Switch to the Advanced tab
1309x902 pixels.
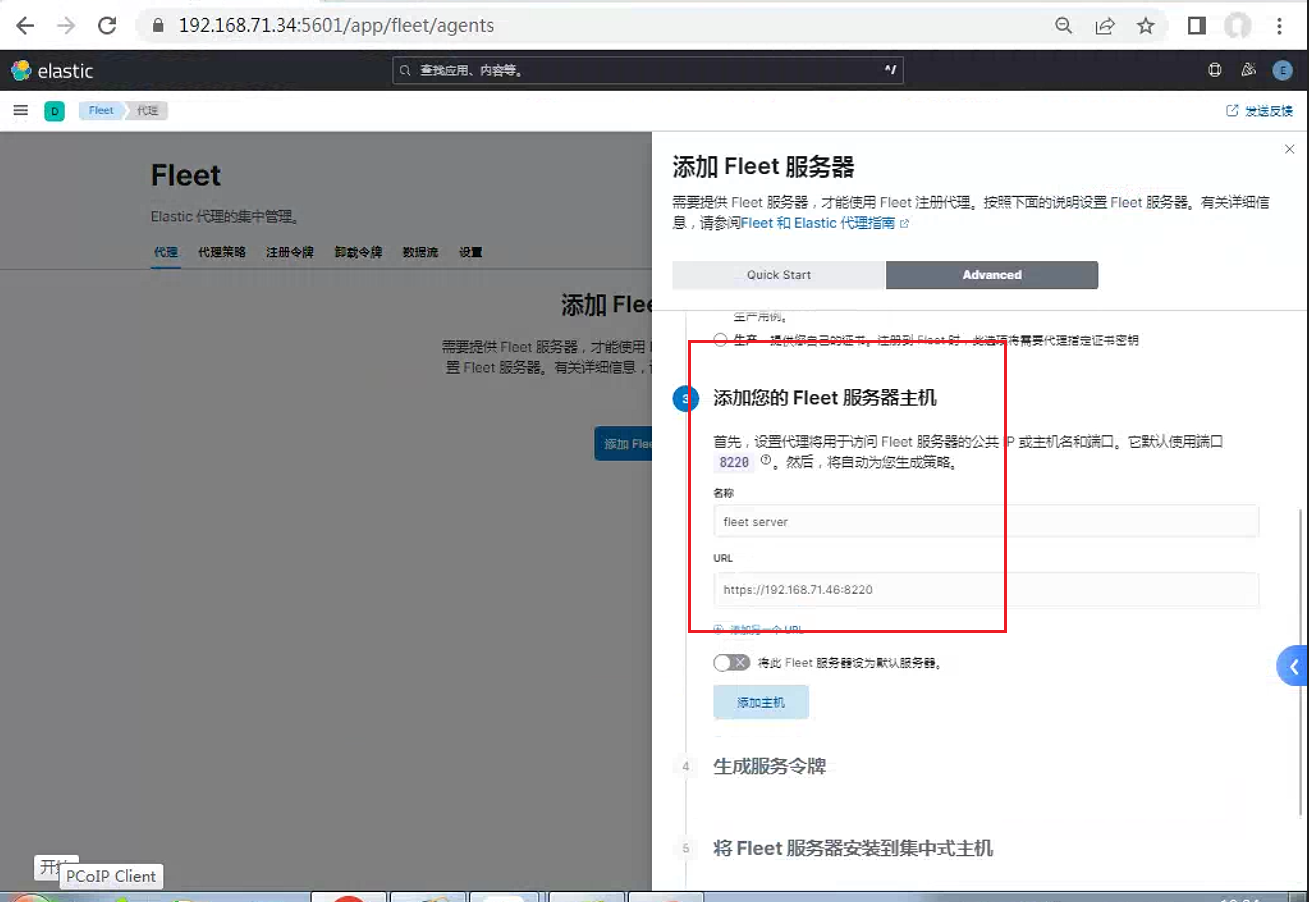(x=992, y=275)
